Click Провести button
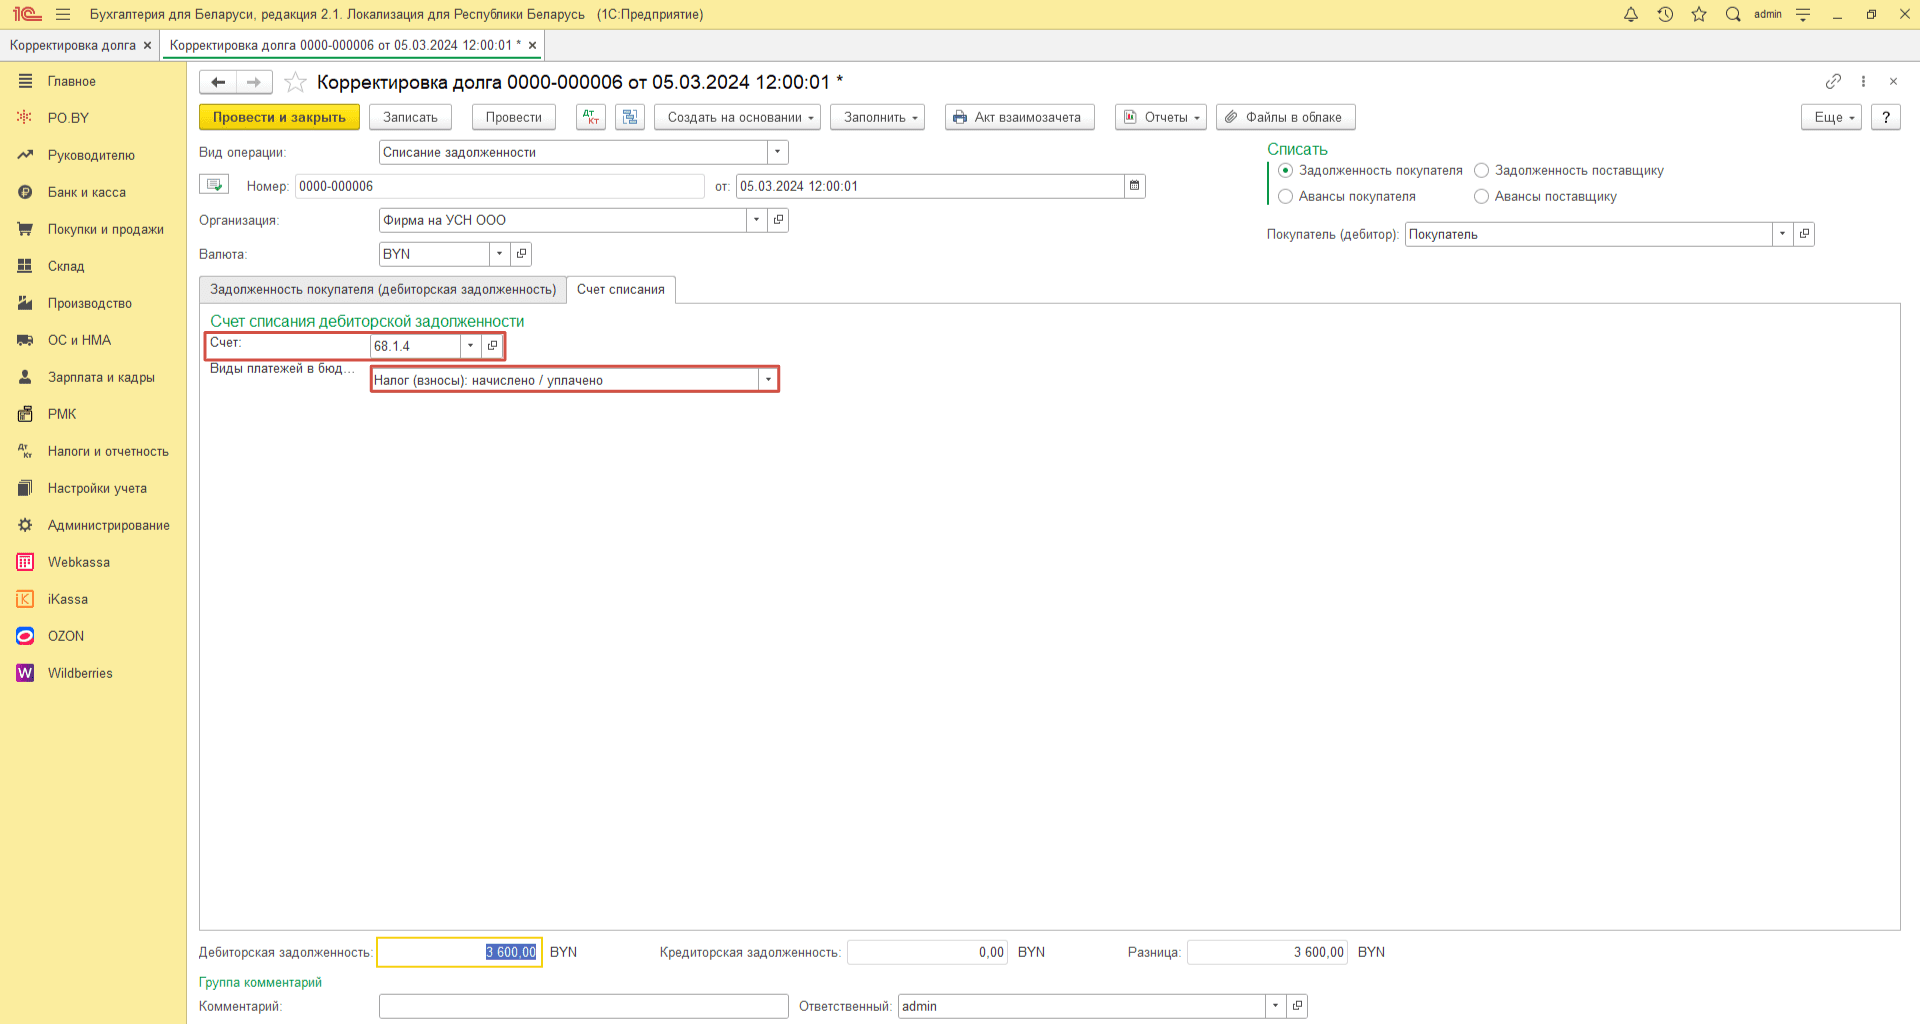This screenshot has height=1024, width=1920. tap(514, 117)
